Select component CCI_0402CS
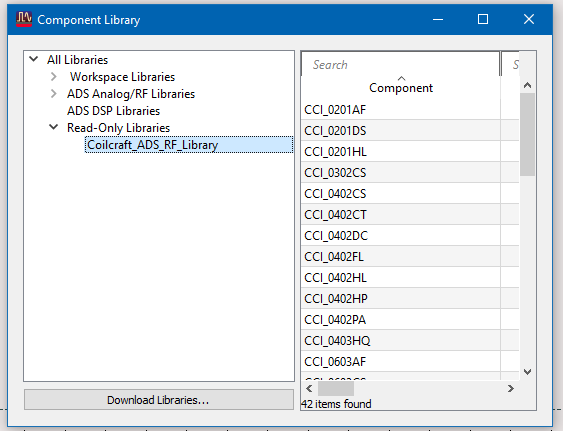Image resolution: width=563 pixels, height=431 pixels. point(401,194)
